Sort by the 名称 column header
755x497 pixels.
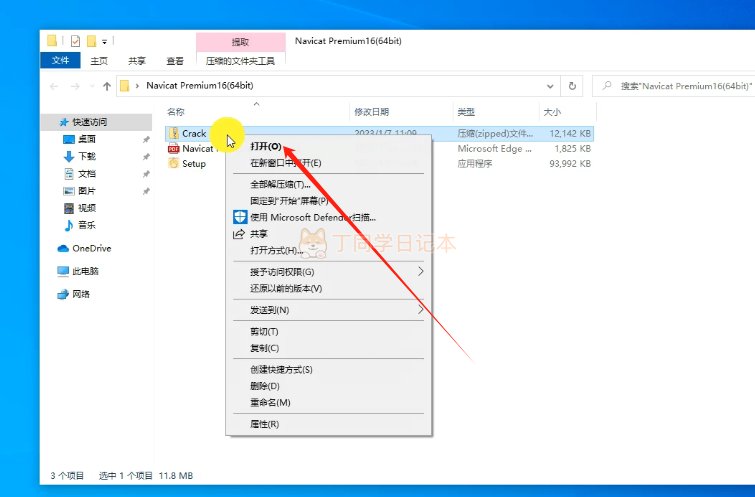point(175,112)
